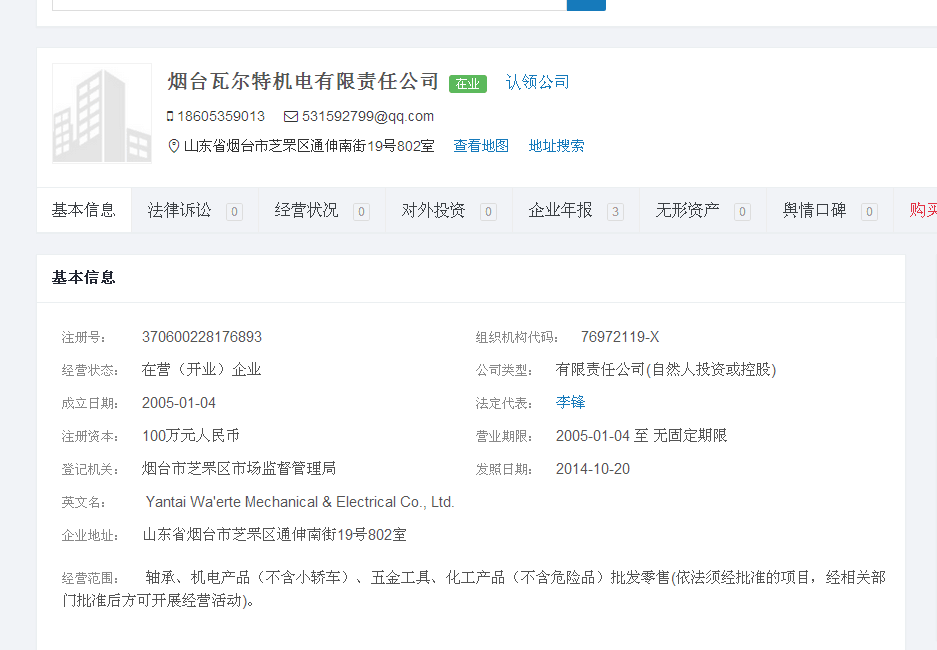Open the 查看地图 map link
The height and width of the screenshot is (650, 937).
pyautogui.click(x=481, y=146)
